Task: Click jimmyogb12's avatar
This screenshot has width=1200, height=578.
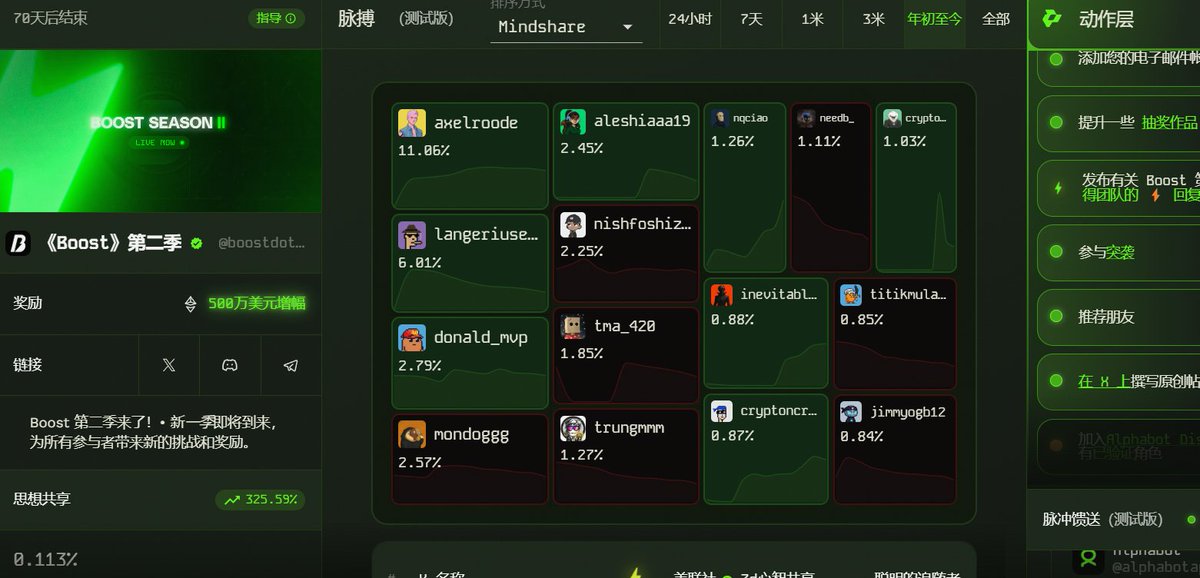Action: (x=851, y=411)
